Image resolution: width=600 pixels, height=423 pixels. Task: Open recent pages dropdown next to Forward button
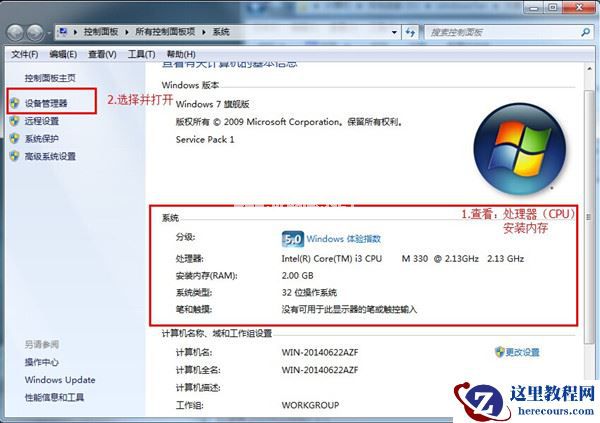49,33
